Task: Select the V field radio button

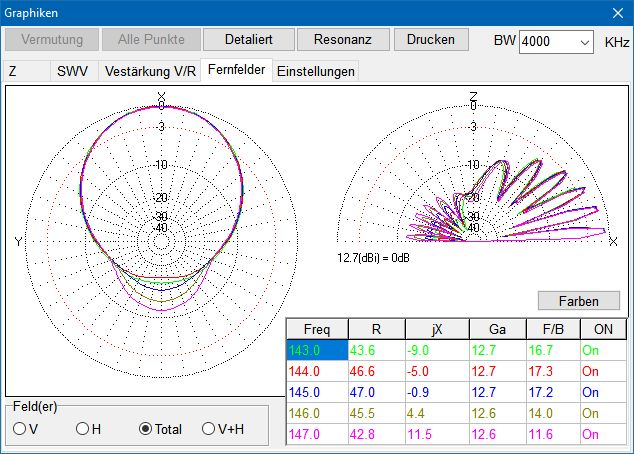Action: click(x=25, y=429)
